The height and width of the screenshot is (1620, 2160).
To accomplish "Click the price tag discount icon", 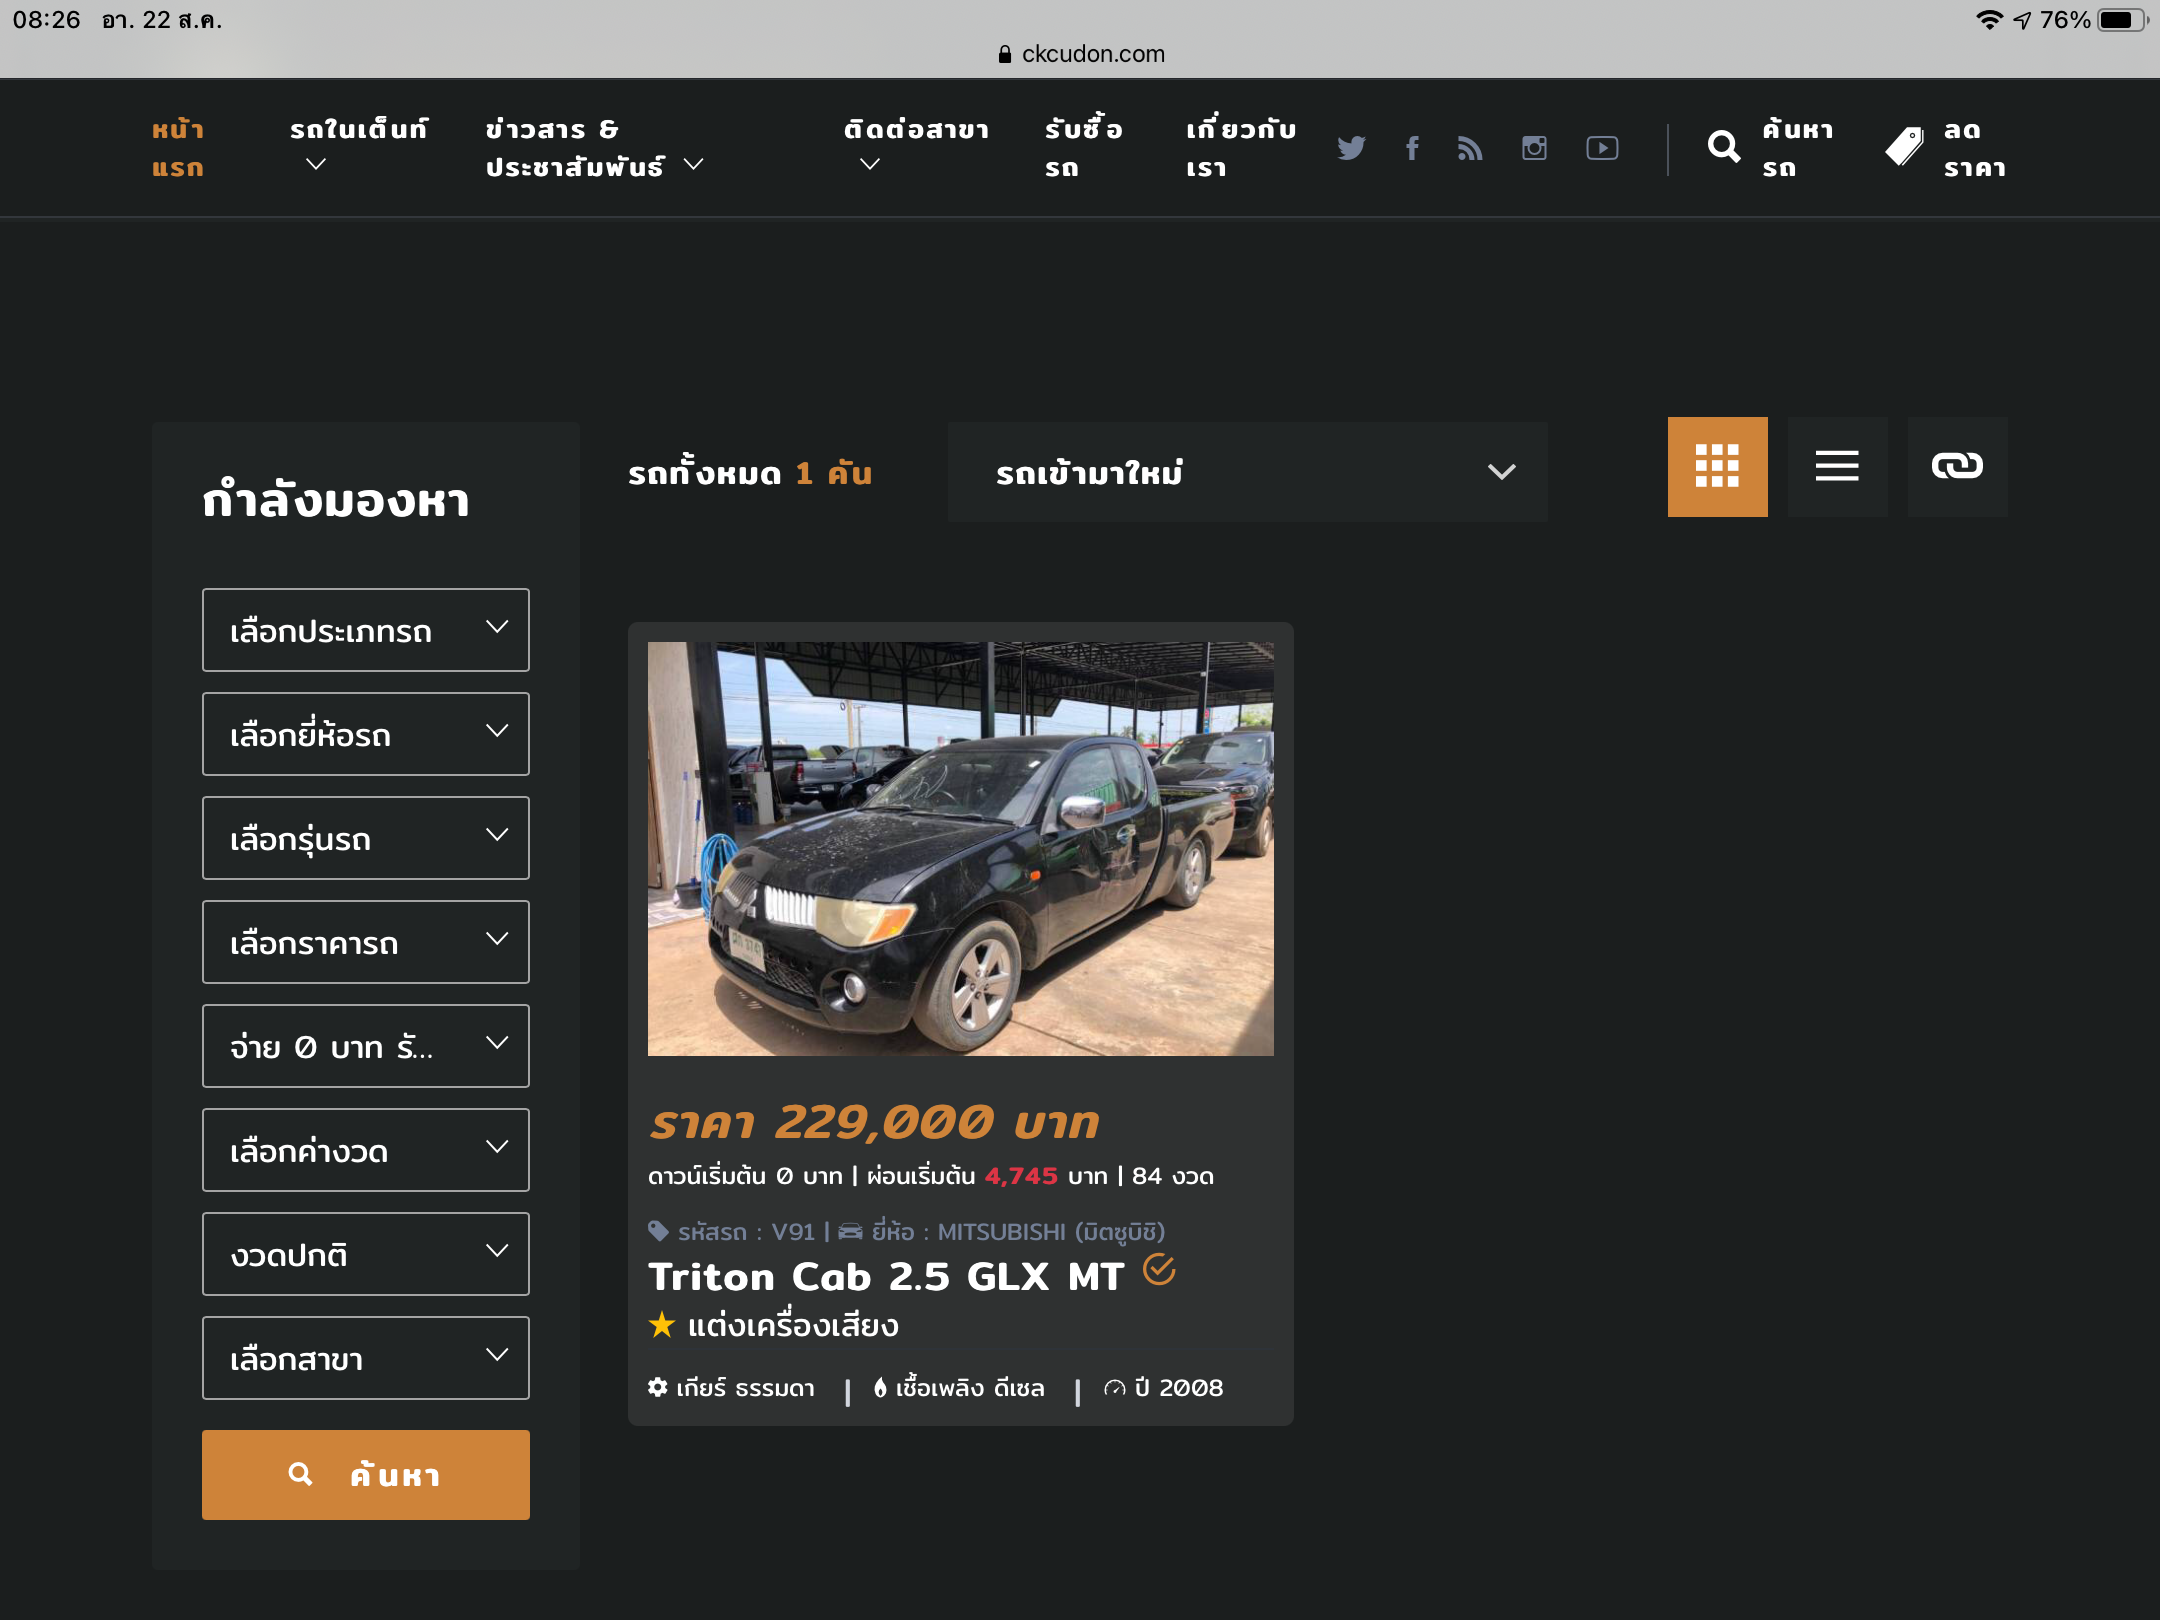I will 1904,148.
